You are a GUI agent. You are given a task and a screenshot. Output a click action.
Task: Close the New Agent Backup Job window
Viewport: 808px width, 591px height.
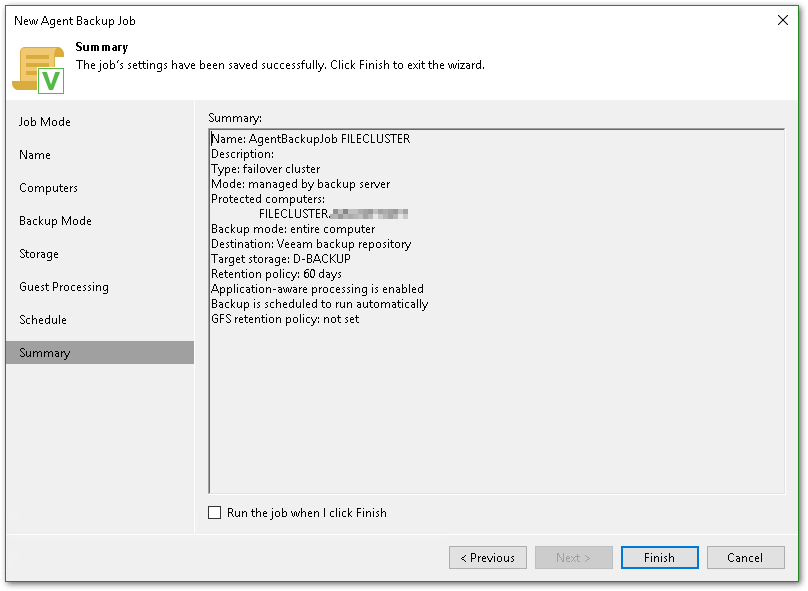[x=782, y=20]
